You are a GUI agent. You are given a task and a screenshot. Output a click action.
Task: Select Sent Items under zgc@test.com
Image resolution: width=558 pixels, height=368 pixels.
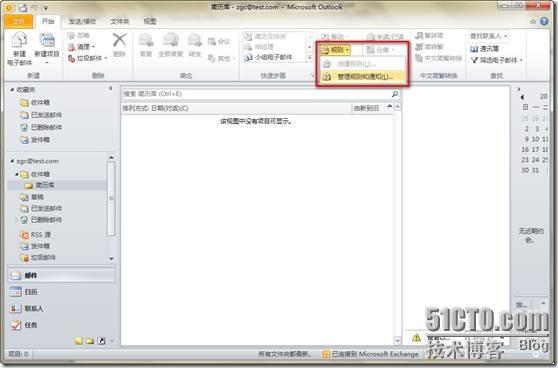[41, 208]
